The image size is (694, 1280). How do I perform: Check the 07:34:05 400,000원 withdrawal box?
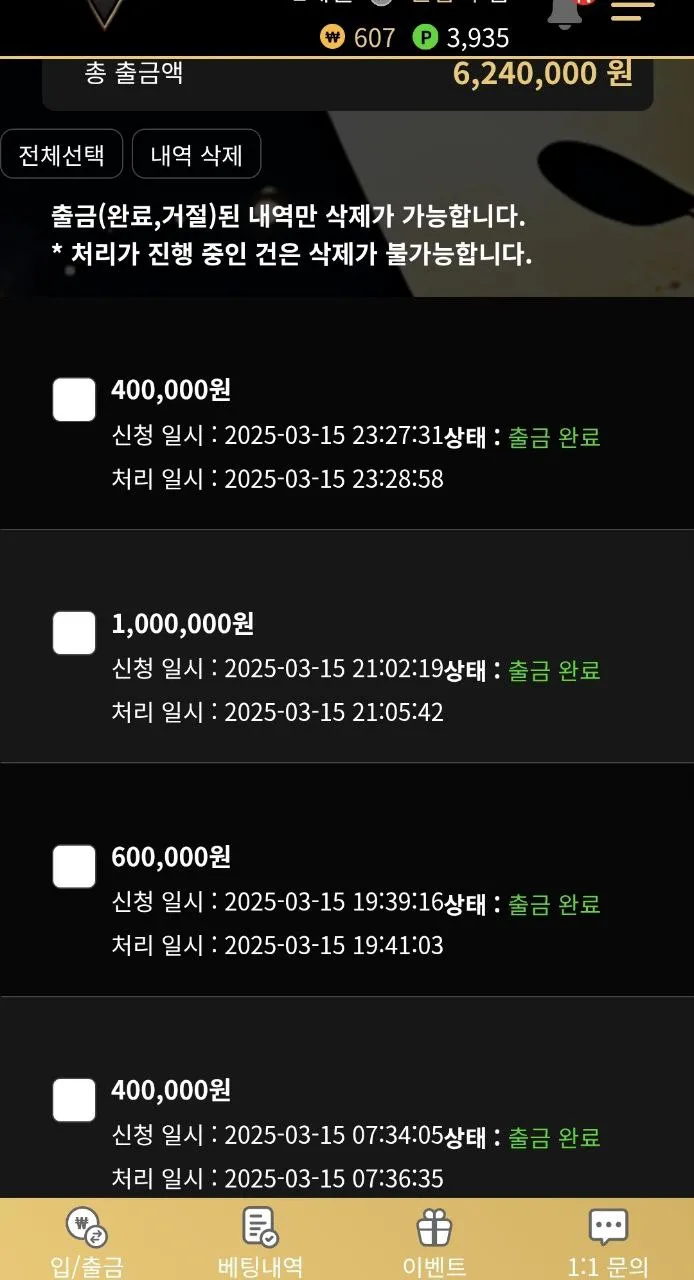74,1100
